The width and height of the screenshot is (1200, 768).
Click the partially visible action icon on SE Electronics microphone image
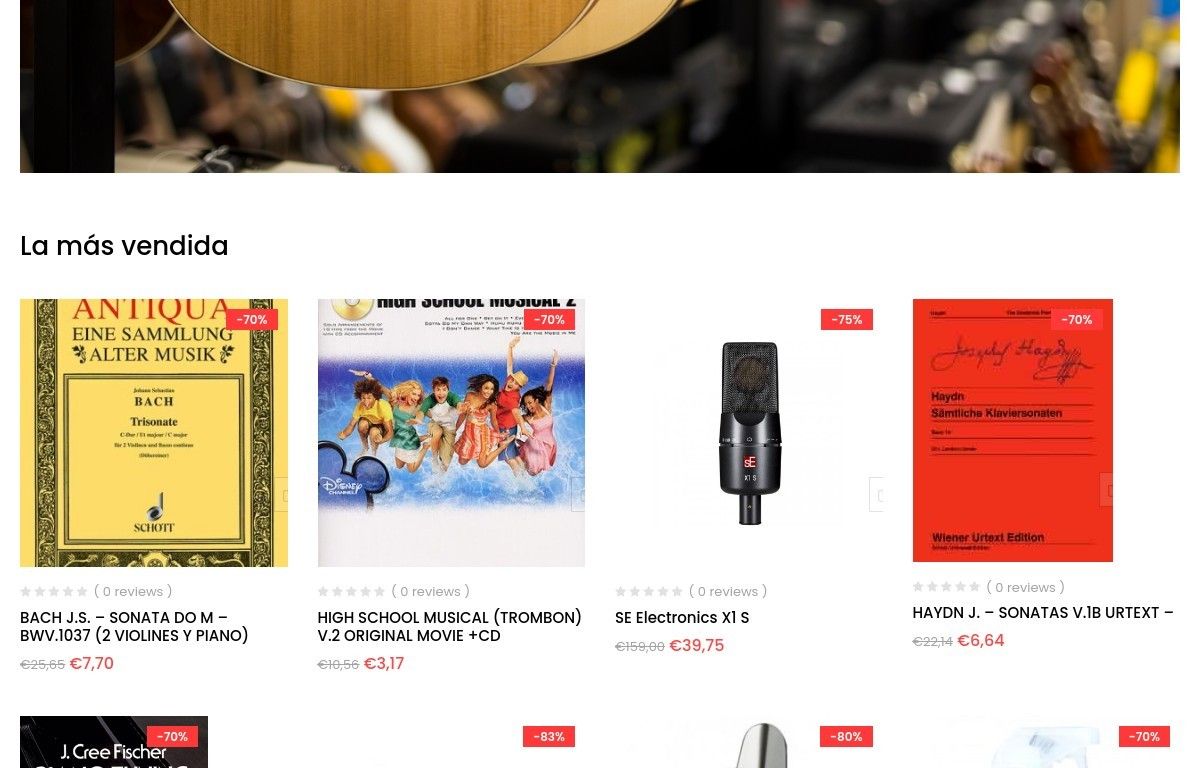[876, 495]
